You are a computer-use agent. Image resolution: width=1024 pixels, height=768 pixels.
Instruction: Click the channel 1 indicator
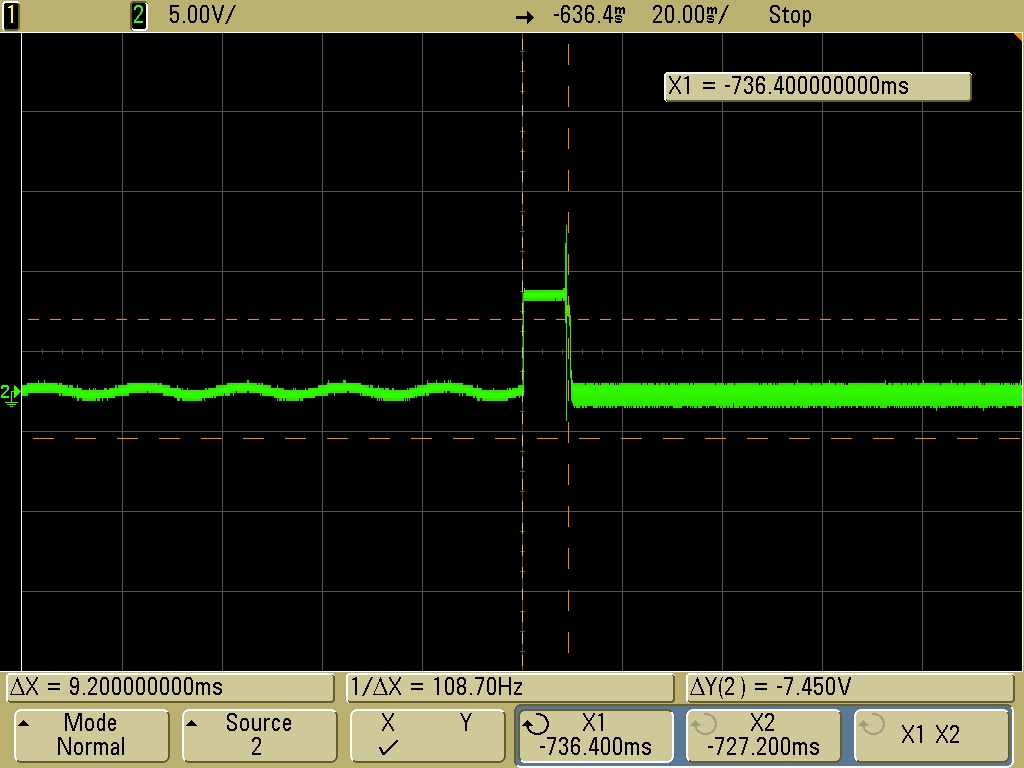coord(11,15)
